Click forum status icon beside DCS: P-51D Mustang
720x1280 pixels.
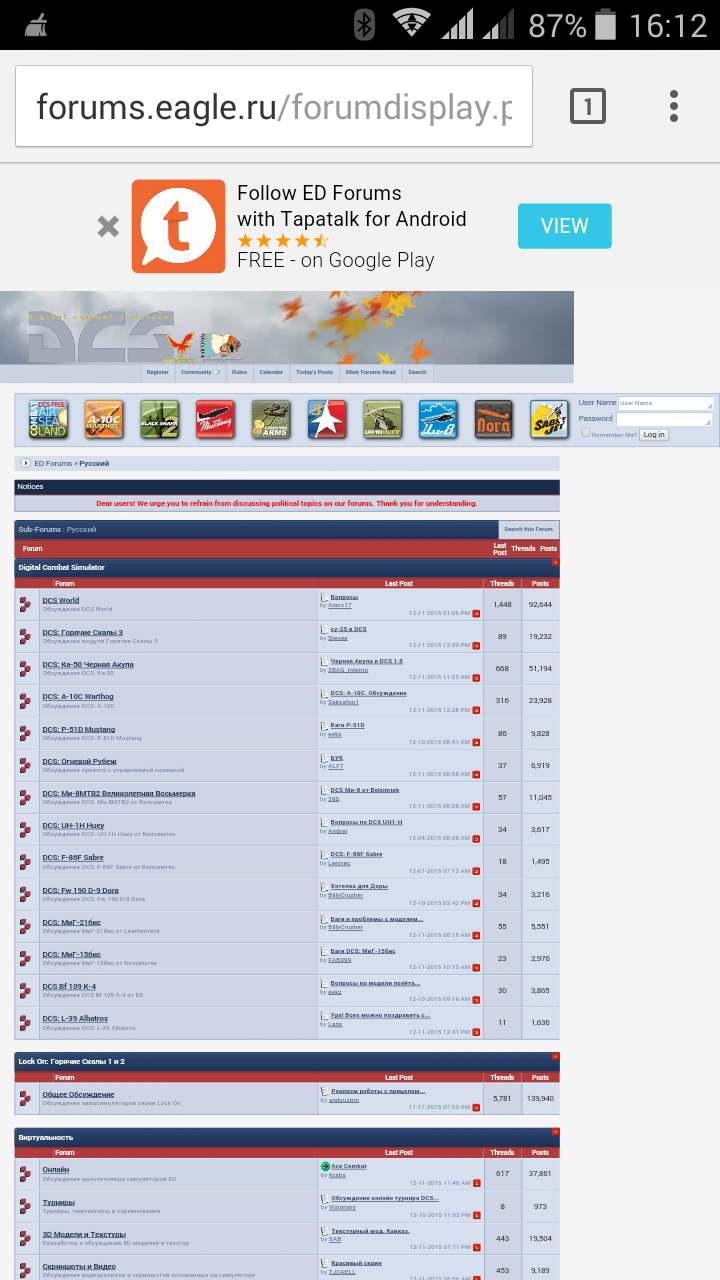tap(27, 733)
